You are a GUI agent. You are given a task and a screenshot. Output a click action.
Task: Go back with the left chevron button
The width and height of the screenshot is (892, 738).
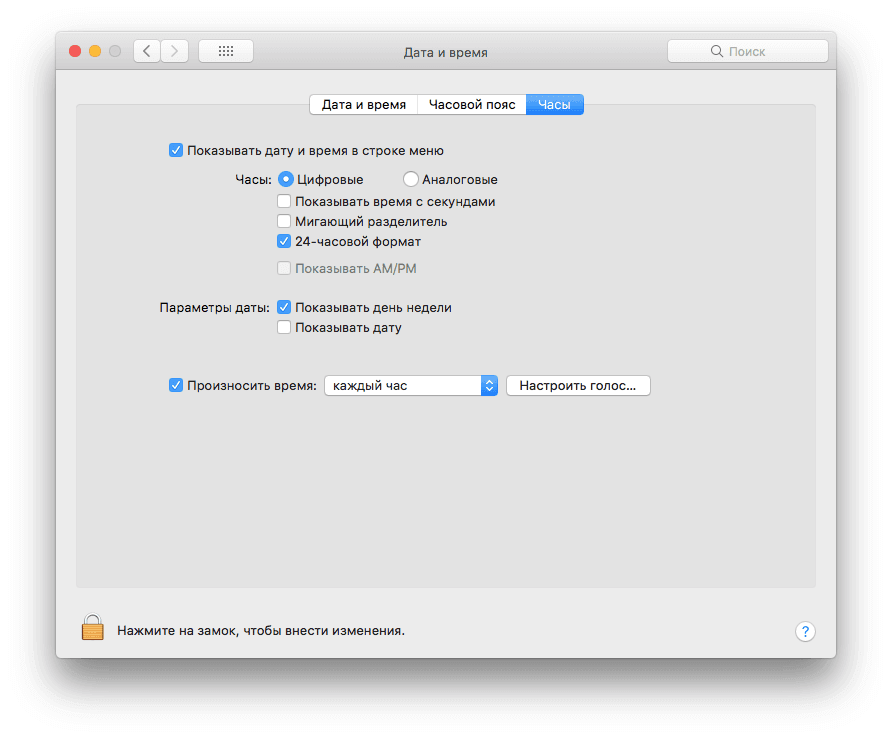tap(147, 51)
